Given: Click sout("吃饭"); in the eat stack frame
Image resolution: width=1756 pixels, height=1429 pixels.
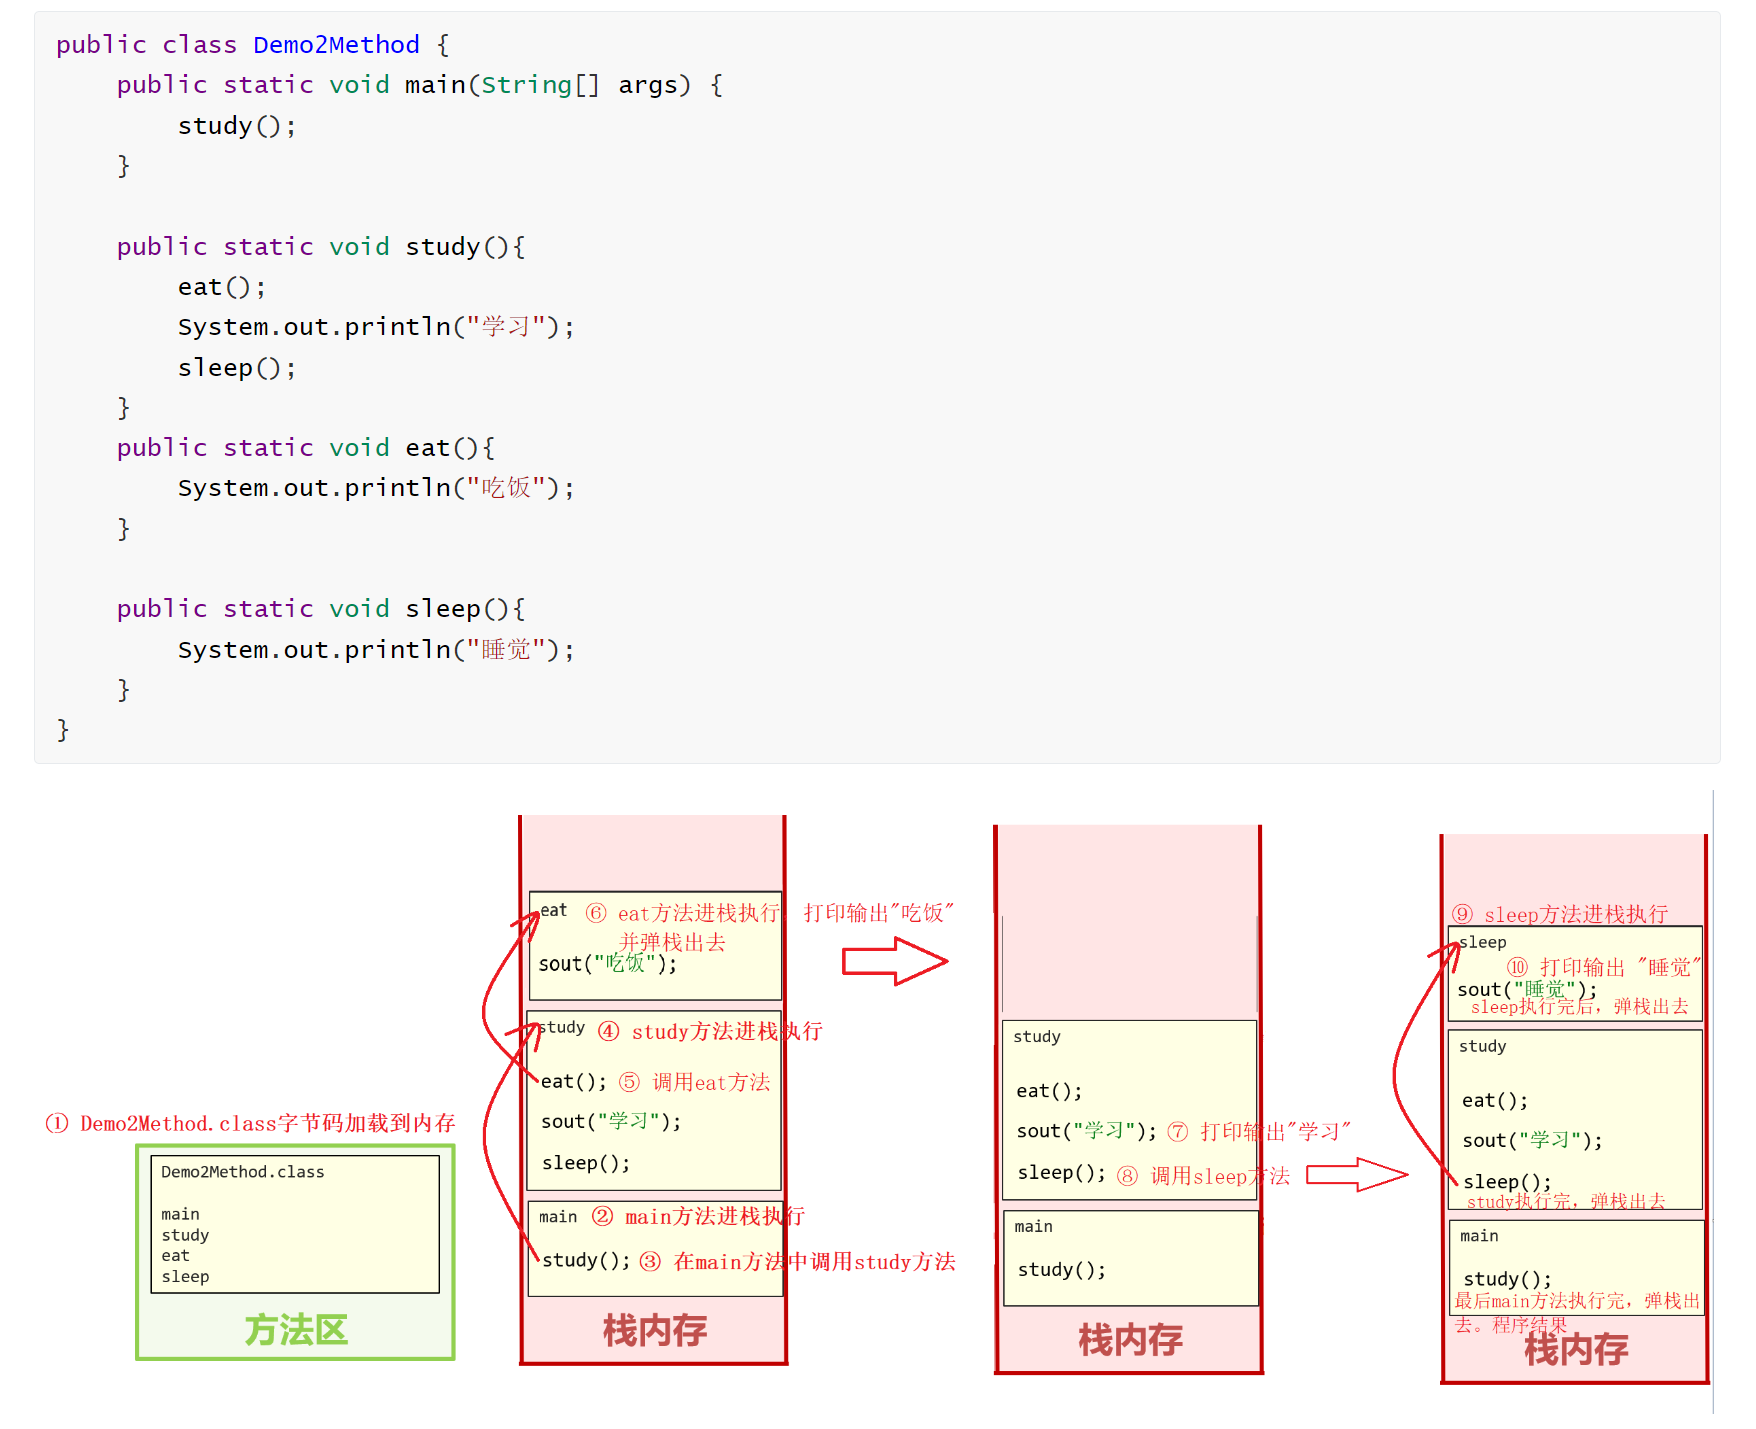Looking at the screenshot, I should click(607, 964).
